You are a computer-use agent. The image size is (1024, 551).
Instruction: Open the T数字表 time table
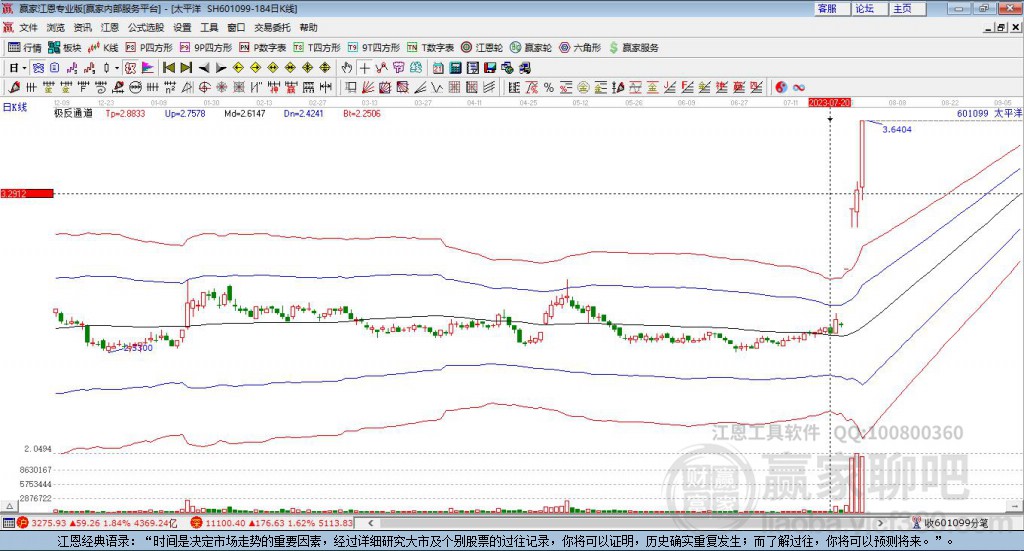(x=430, y=48)
